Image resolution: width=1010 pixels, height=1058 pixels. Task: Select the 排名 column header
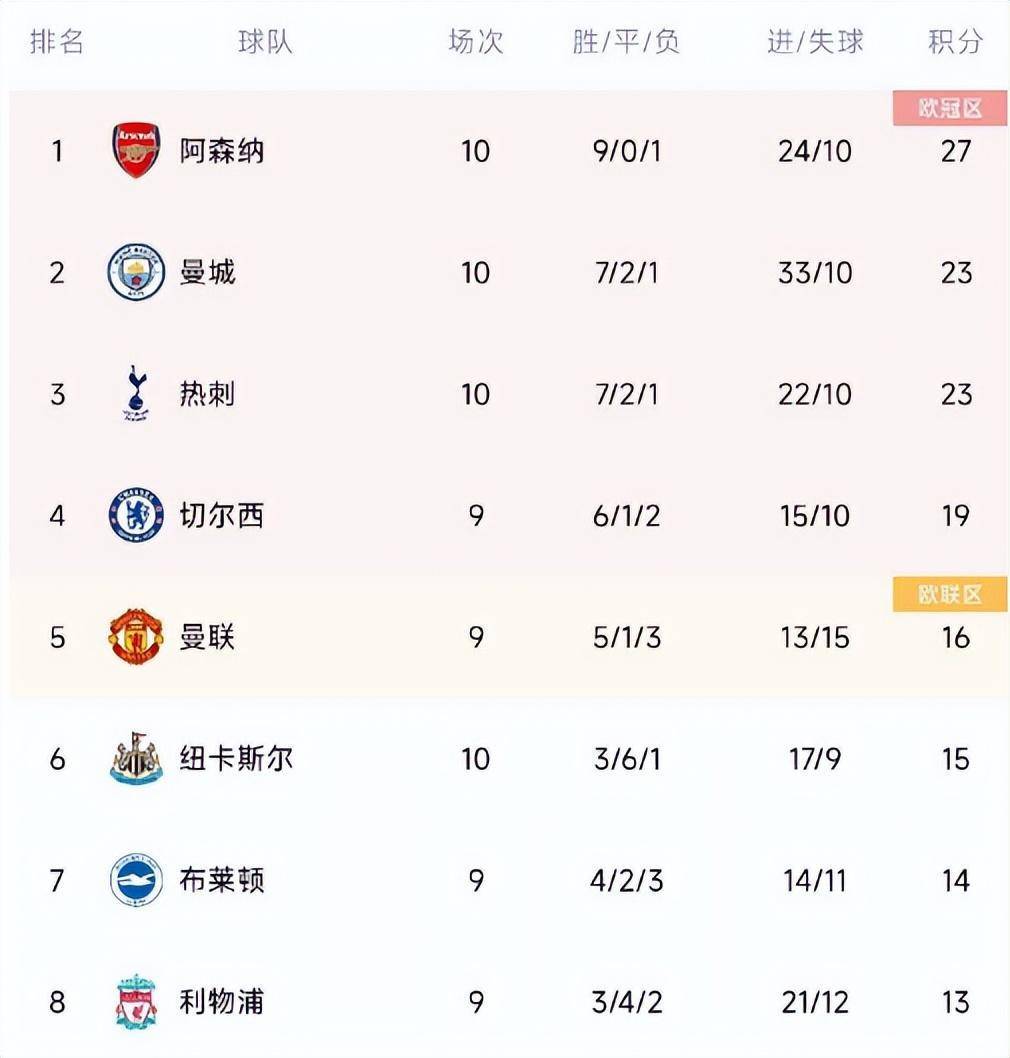pos(57,42)
